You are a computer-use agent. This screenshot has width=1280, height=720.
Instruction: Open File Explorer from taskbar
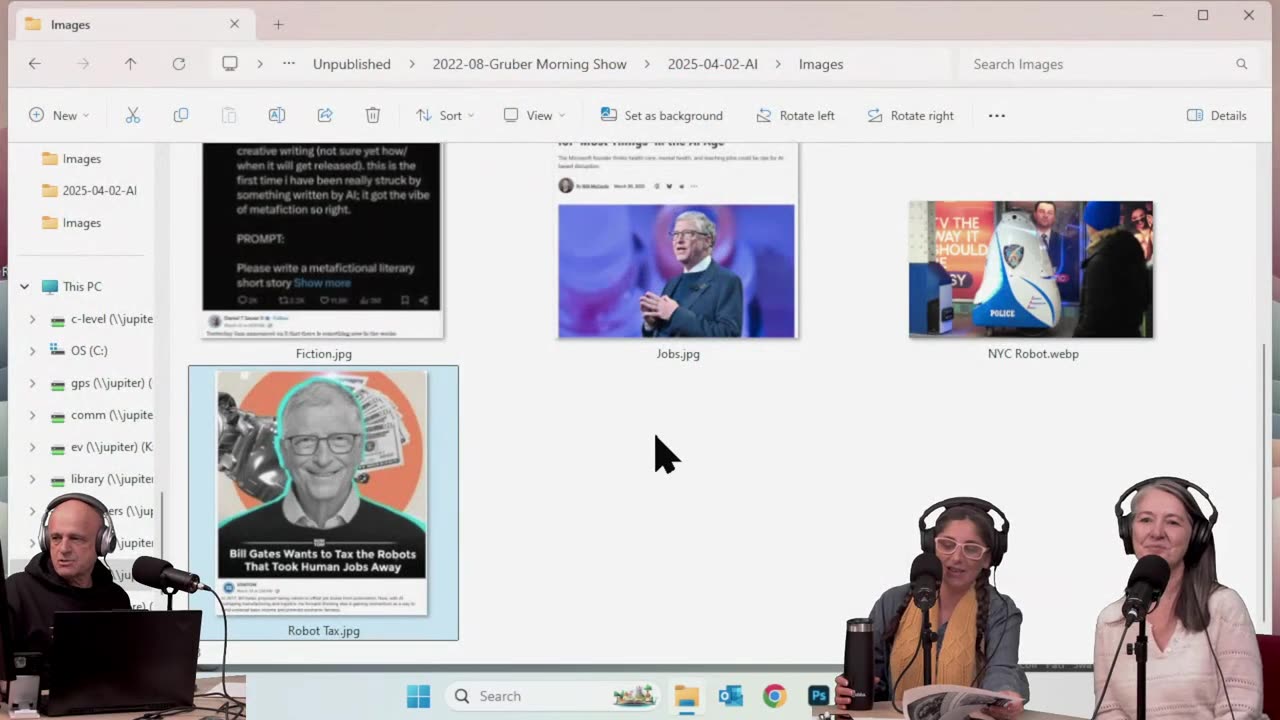[x=687, y=696]
